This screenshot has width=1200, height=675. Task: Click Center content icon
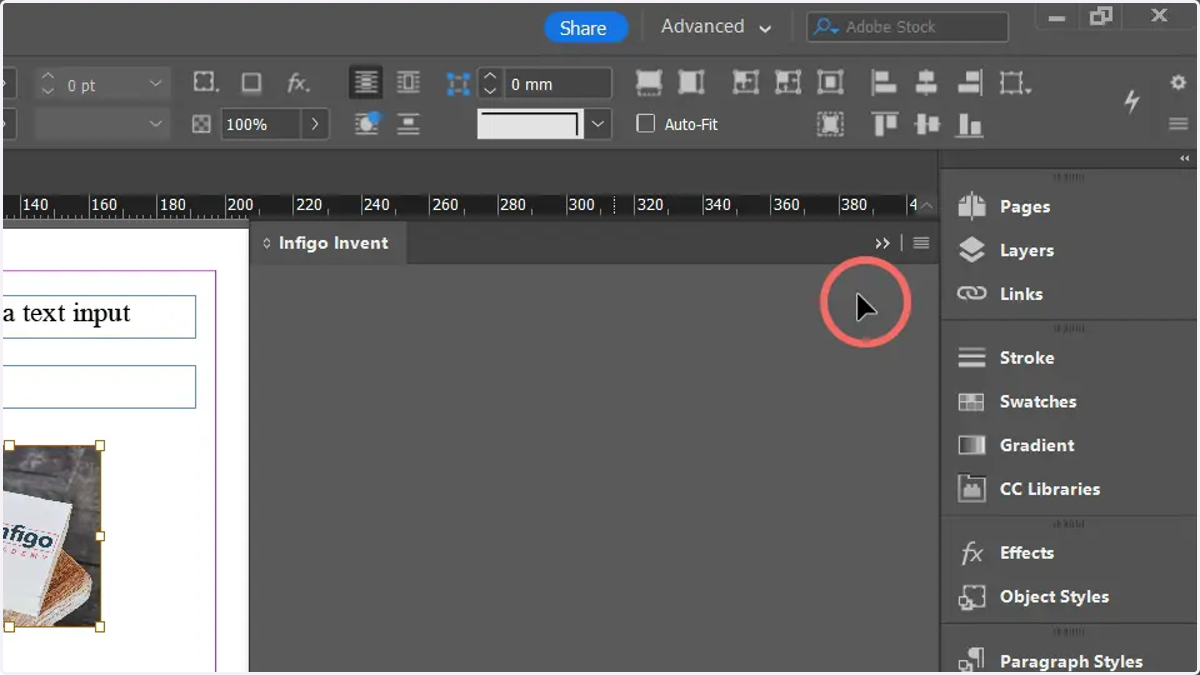click(x=830, y=83)
